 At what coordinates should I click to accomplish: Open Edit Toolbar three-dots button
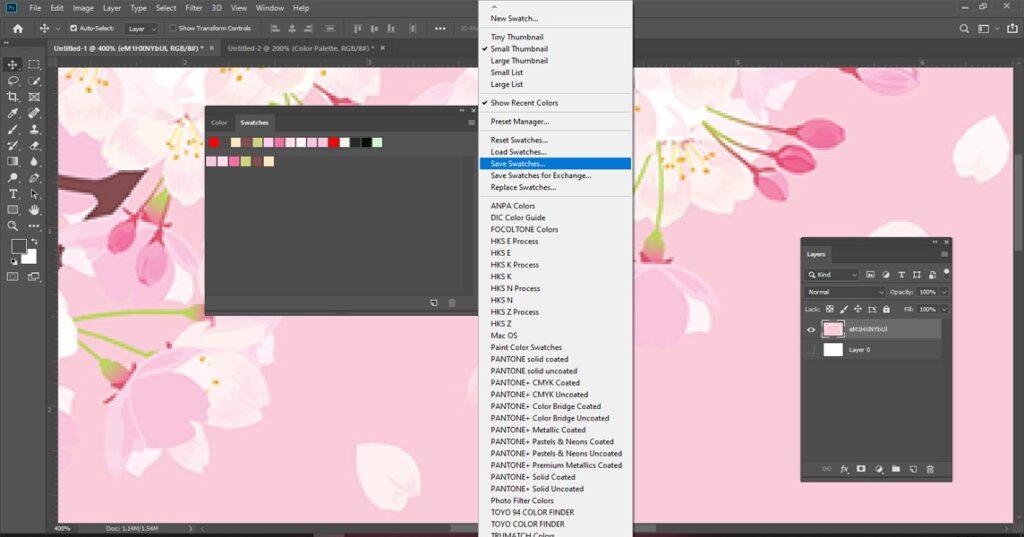click(x=34, y=226)
